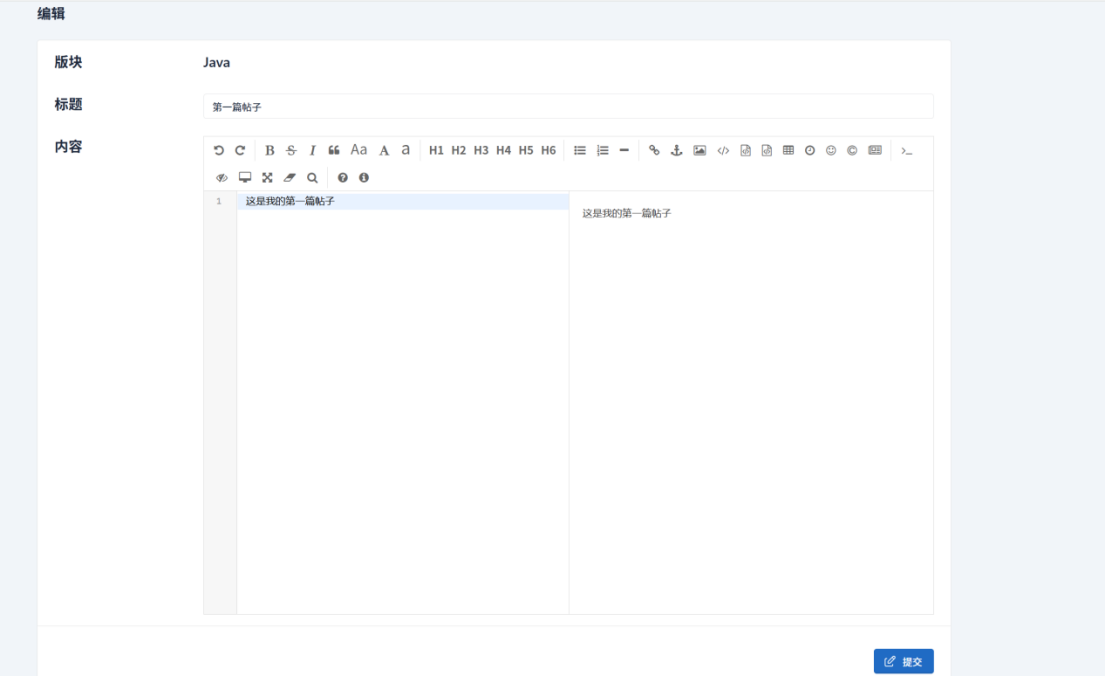Insert an ordered numbered list

coord(602,150)
